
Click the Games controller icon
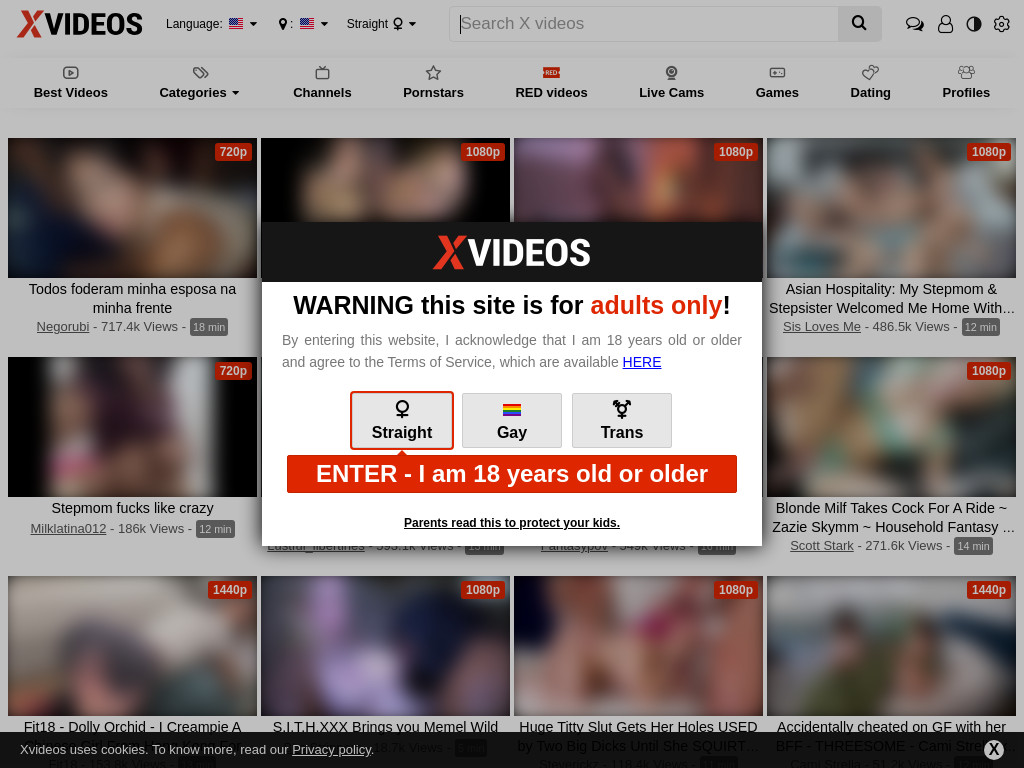click(x=777, y=73)
